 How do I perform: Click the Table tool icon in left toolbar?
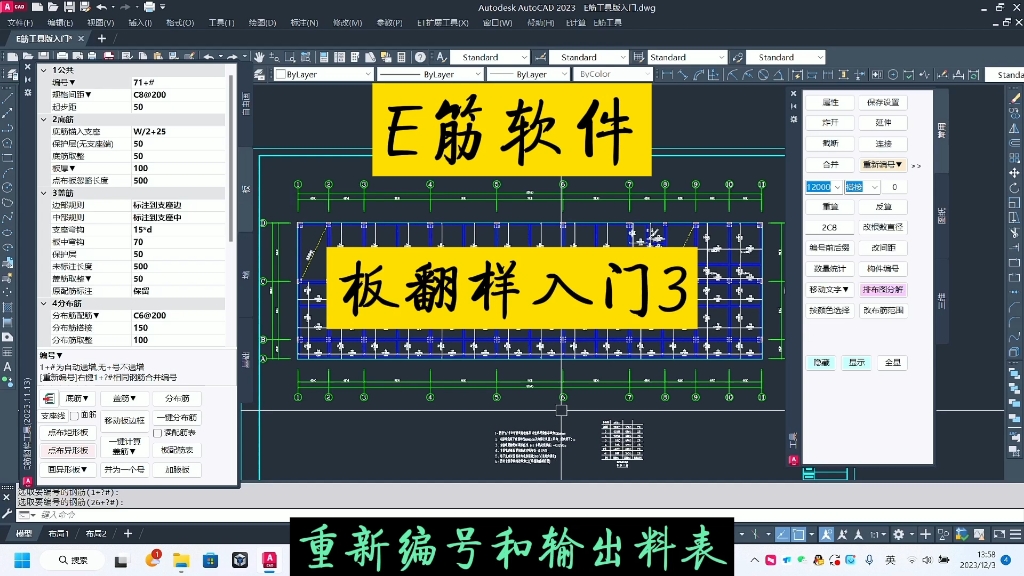tap(8, 352)
